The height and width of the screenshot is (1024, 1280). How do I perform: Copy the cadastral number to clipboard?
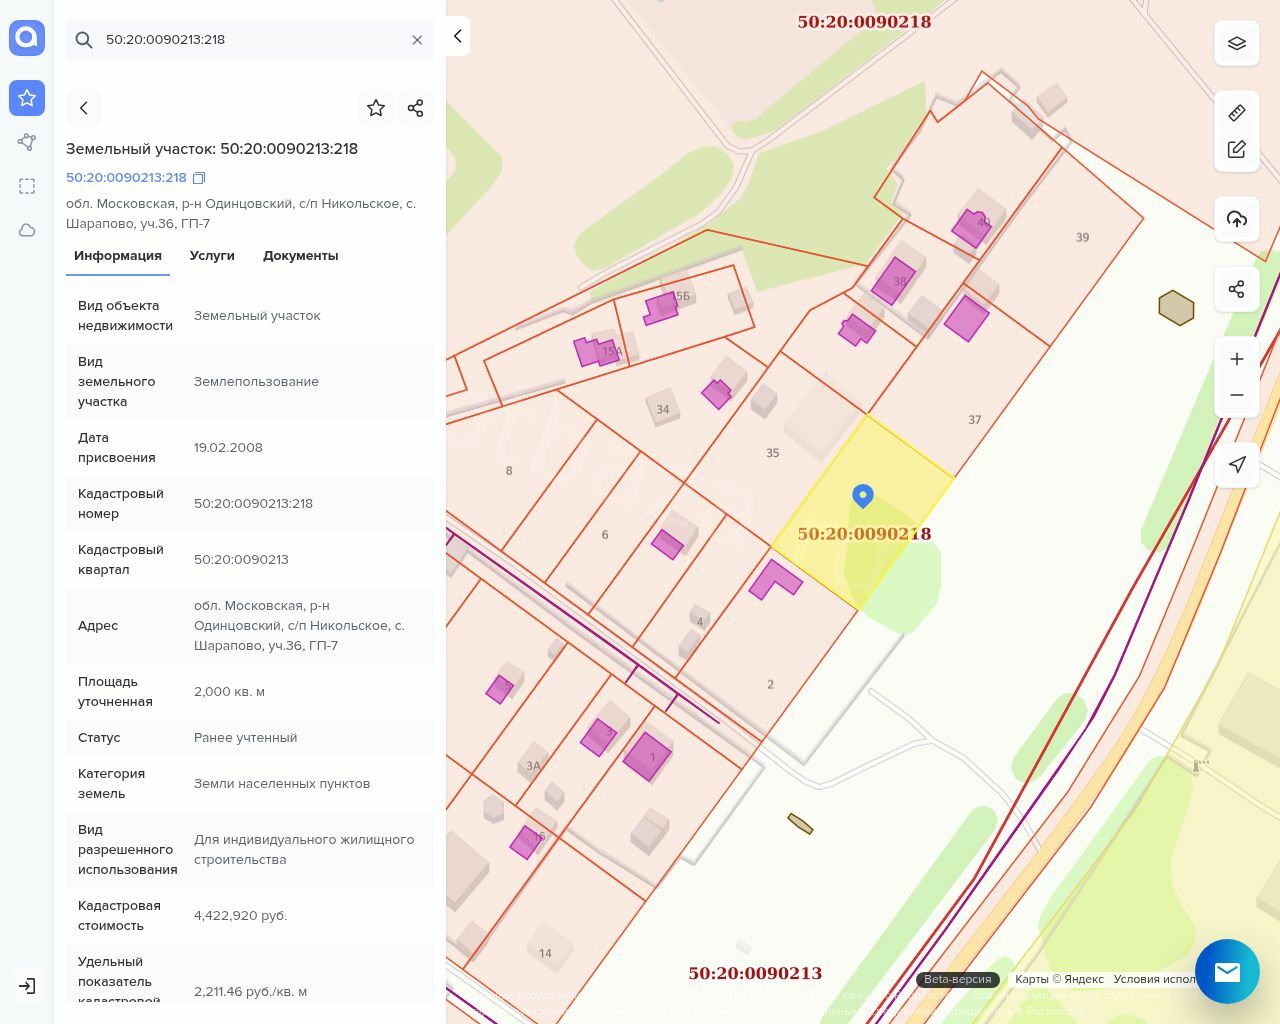199,178
